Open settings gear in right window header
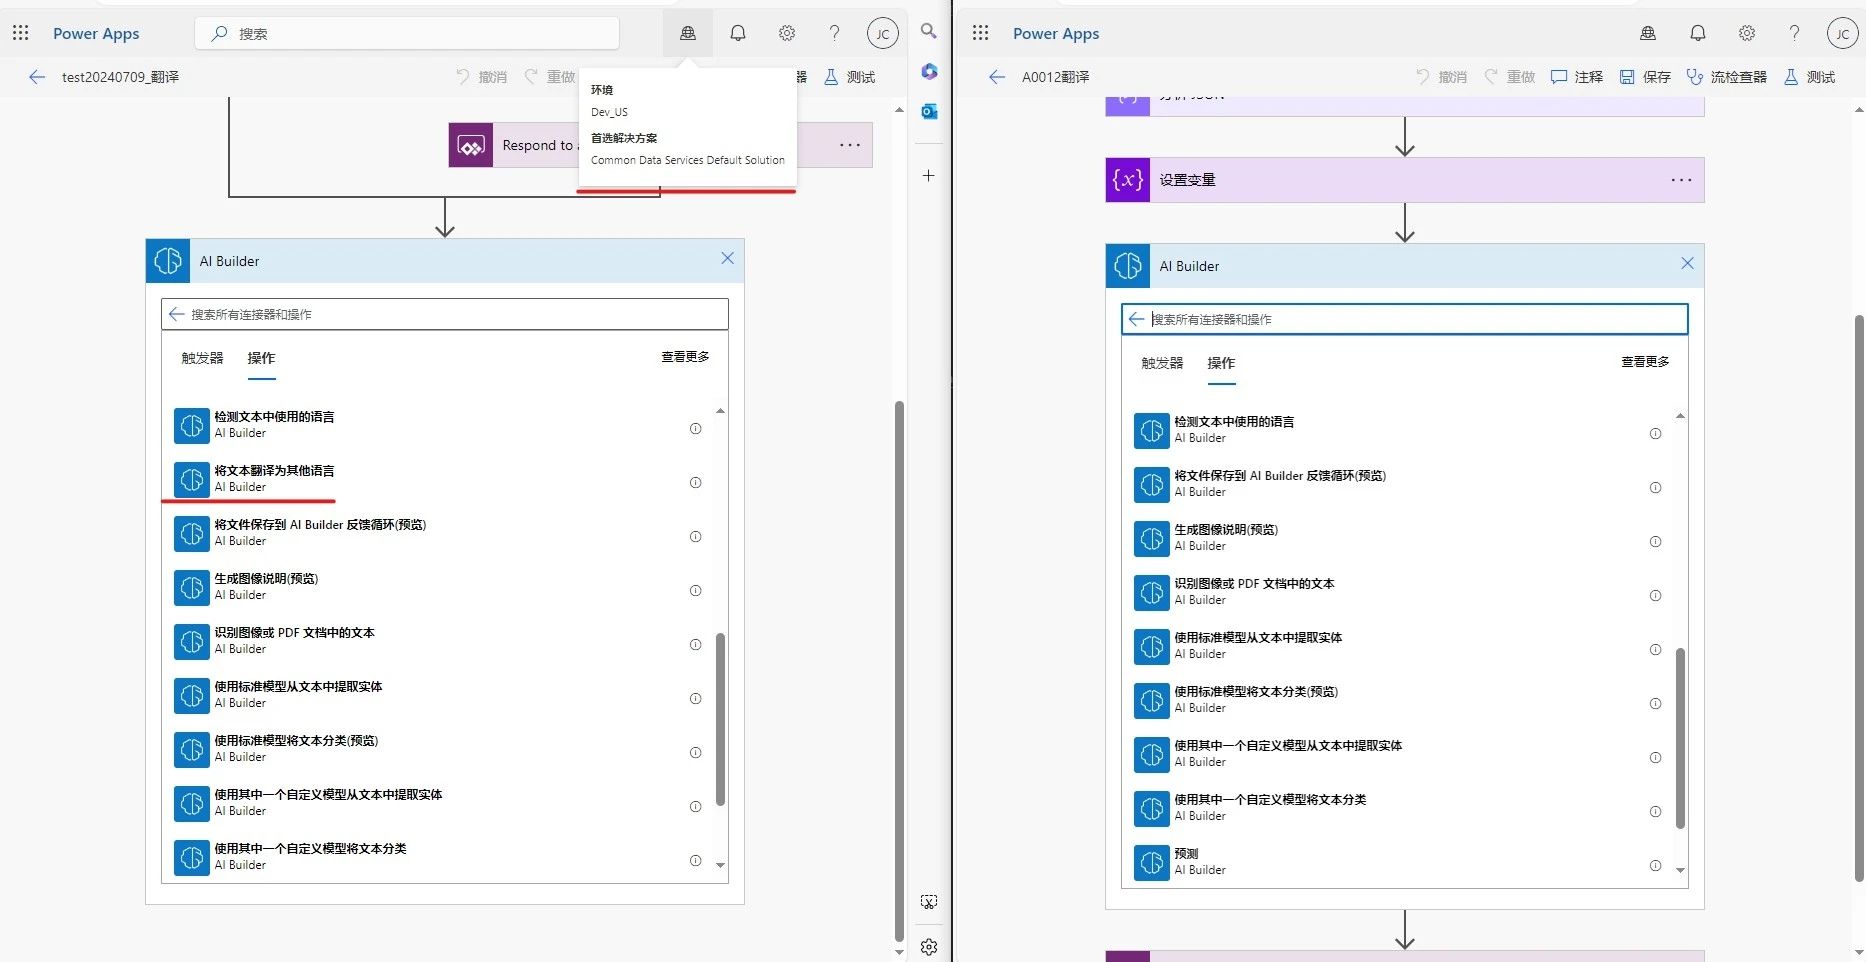 point(1746,33)
